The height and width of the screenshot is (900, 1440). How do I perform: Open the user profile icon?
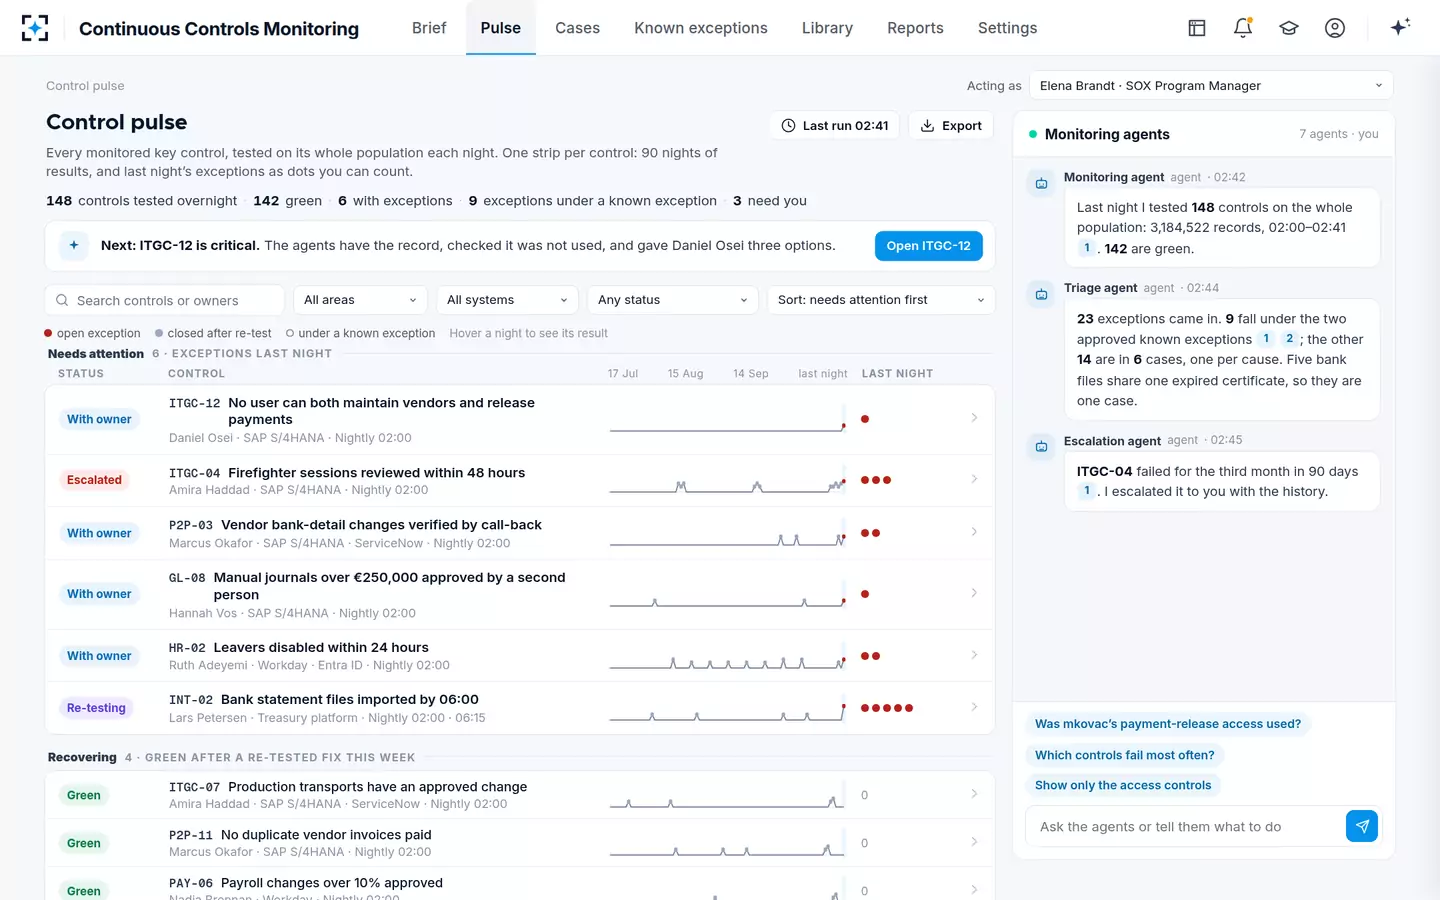click(x=1335, y=28)
